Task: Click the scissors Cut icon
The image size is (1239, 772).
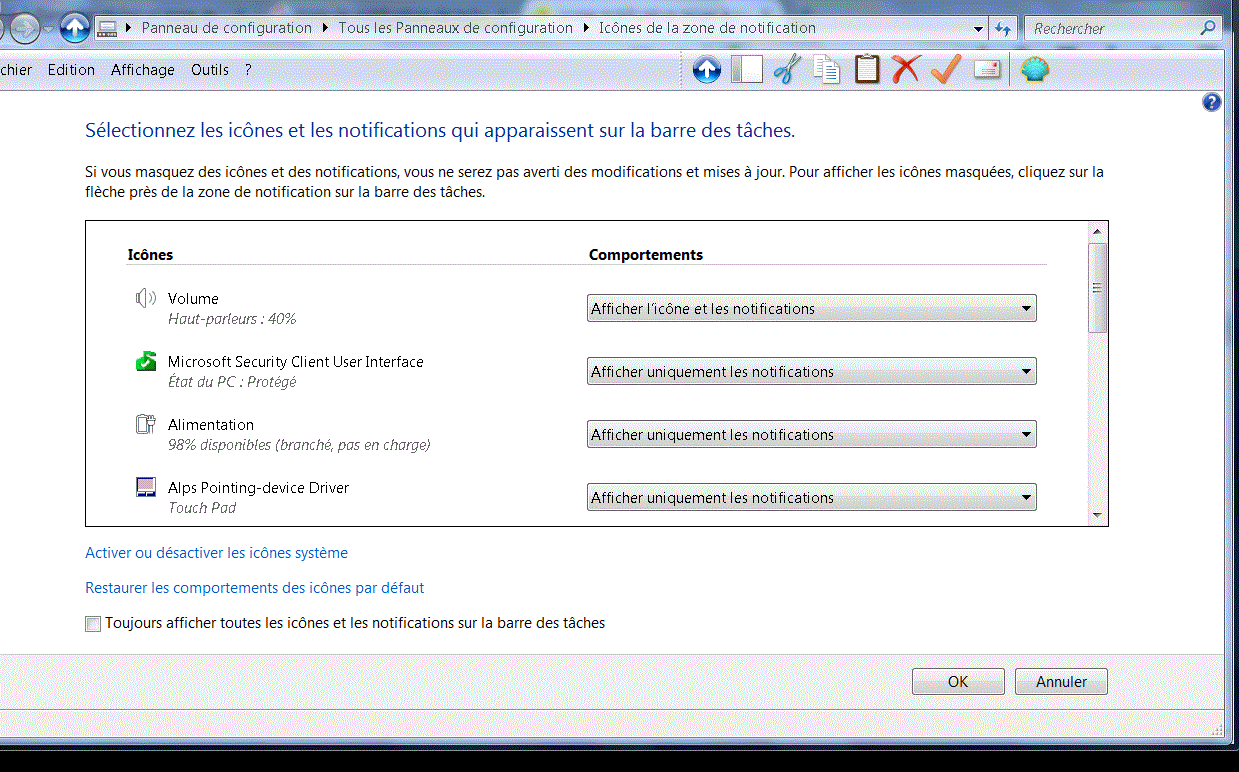Action: tap(788, 70)
